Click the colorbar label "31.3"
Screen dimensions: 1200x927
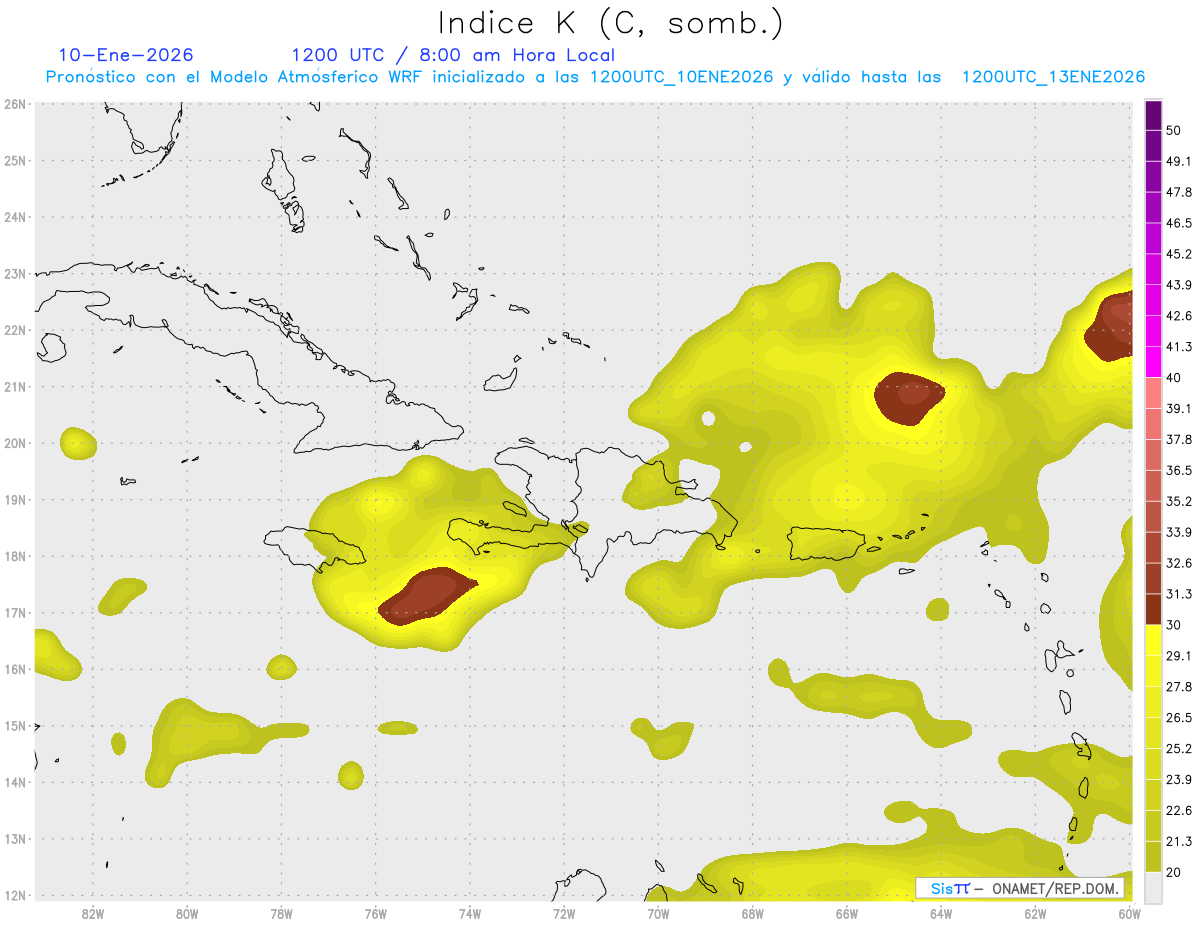(x=1178, y=594)
